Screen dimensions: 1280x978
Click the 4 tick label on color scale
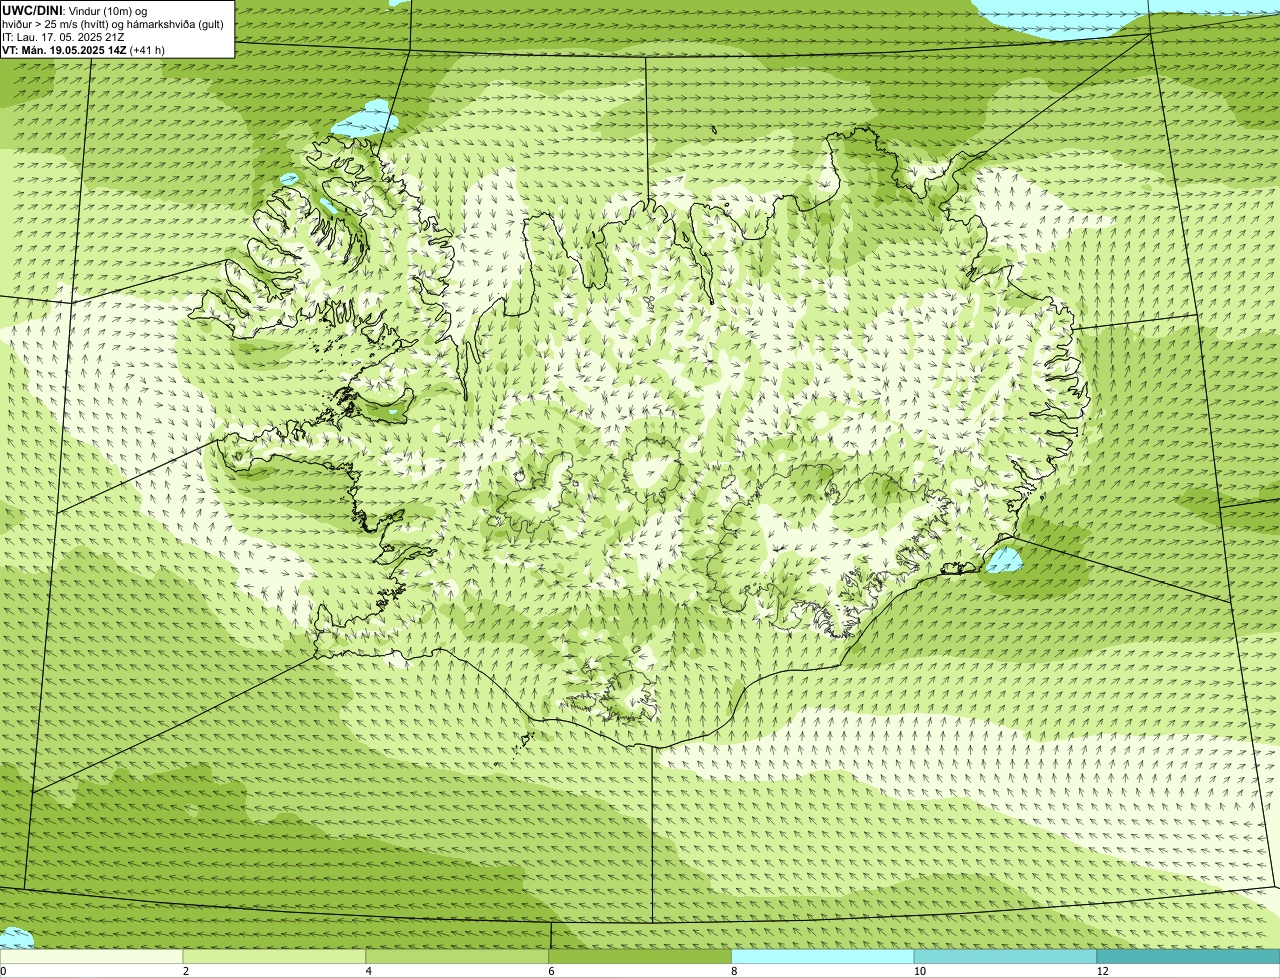368,971
